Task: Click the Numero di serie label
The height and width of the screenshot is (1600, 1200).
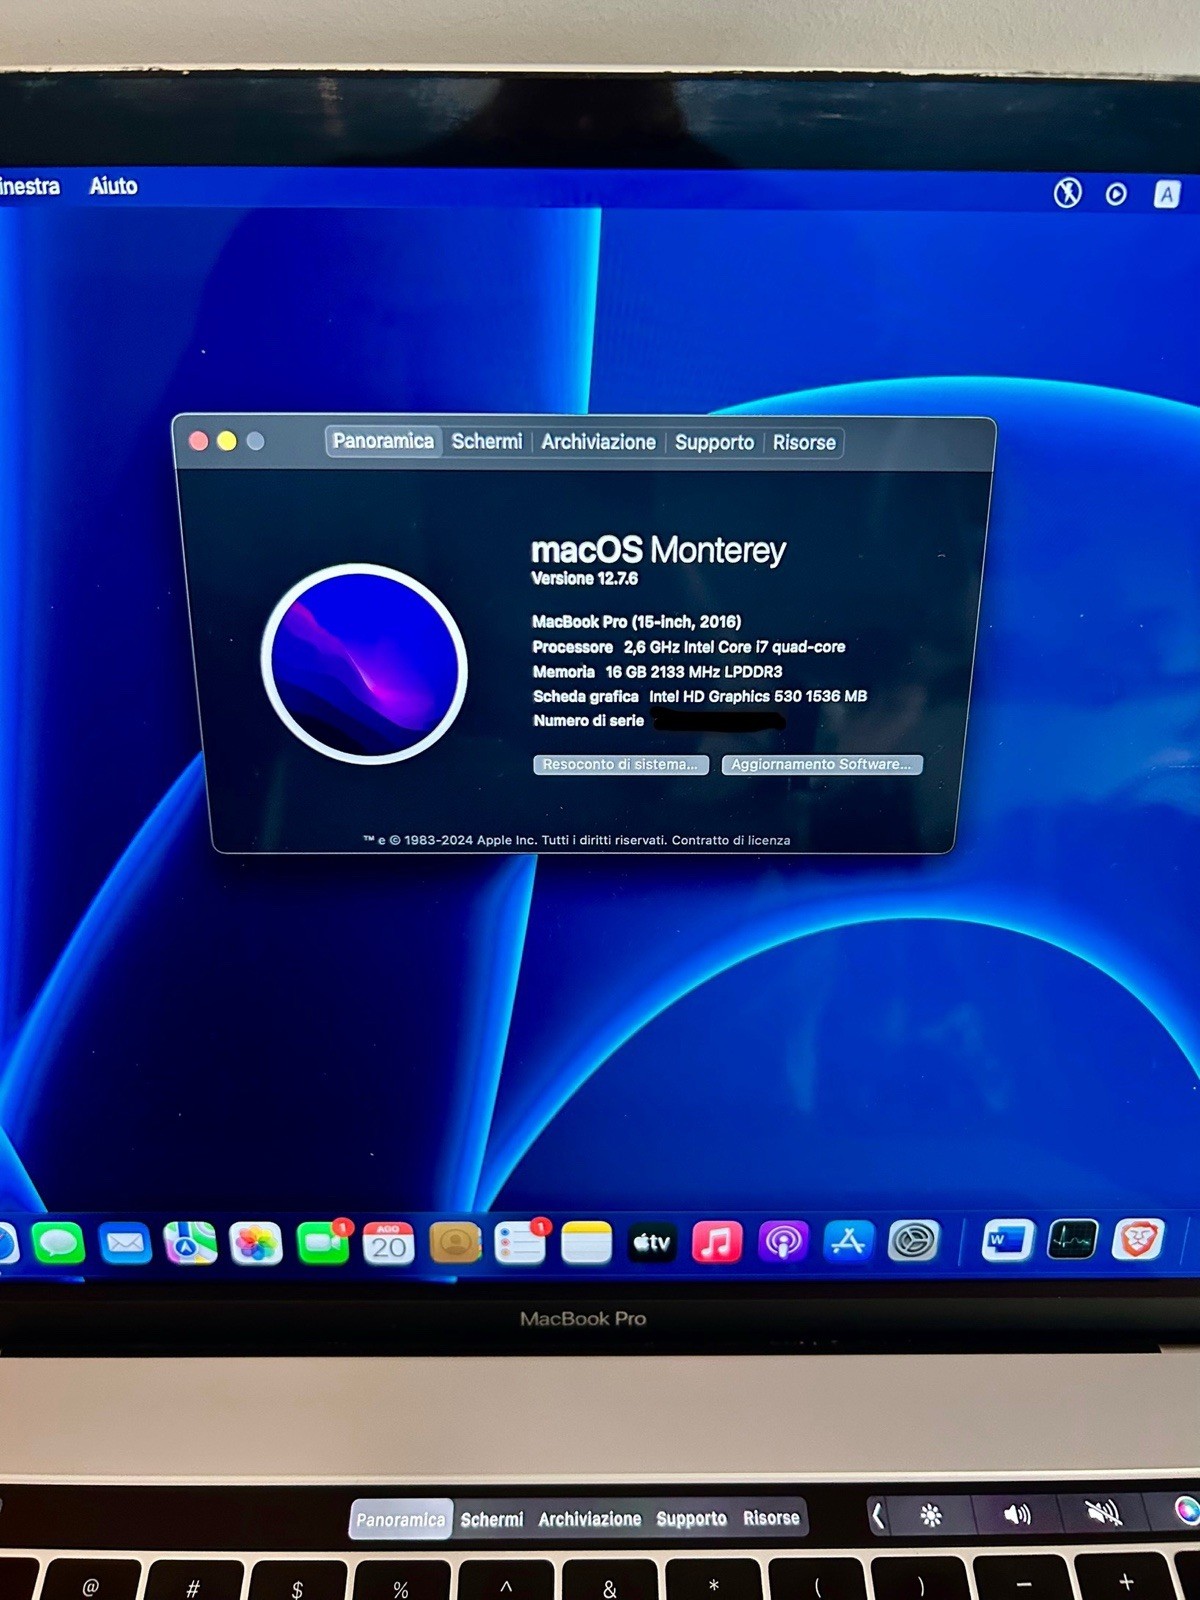Action: [588, 720]
